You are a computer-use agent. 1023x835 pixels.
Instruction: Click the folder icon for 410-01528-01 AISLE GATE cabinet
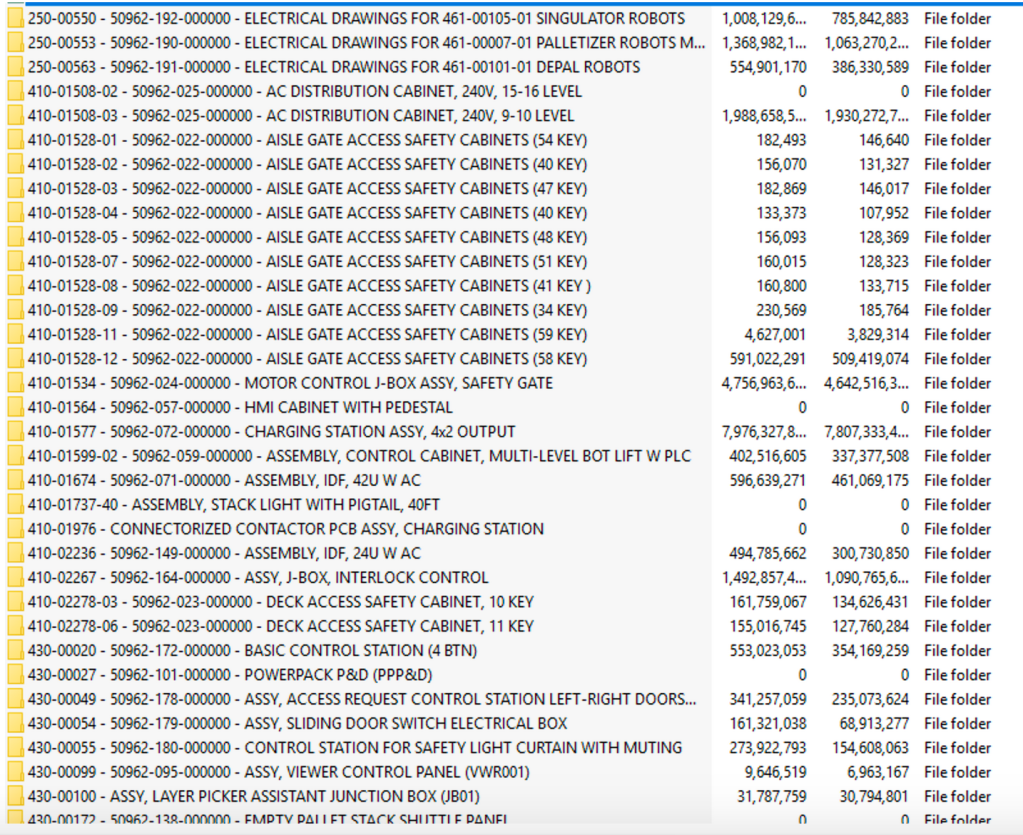[x=18, y=140]
